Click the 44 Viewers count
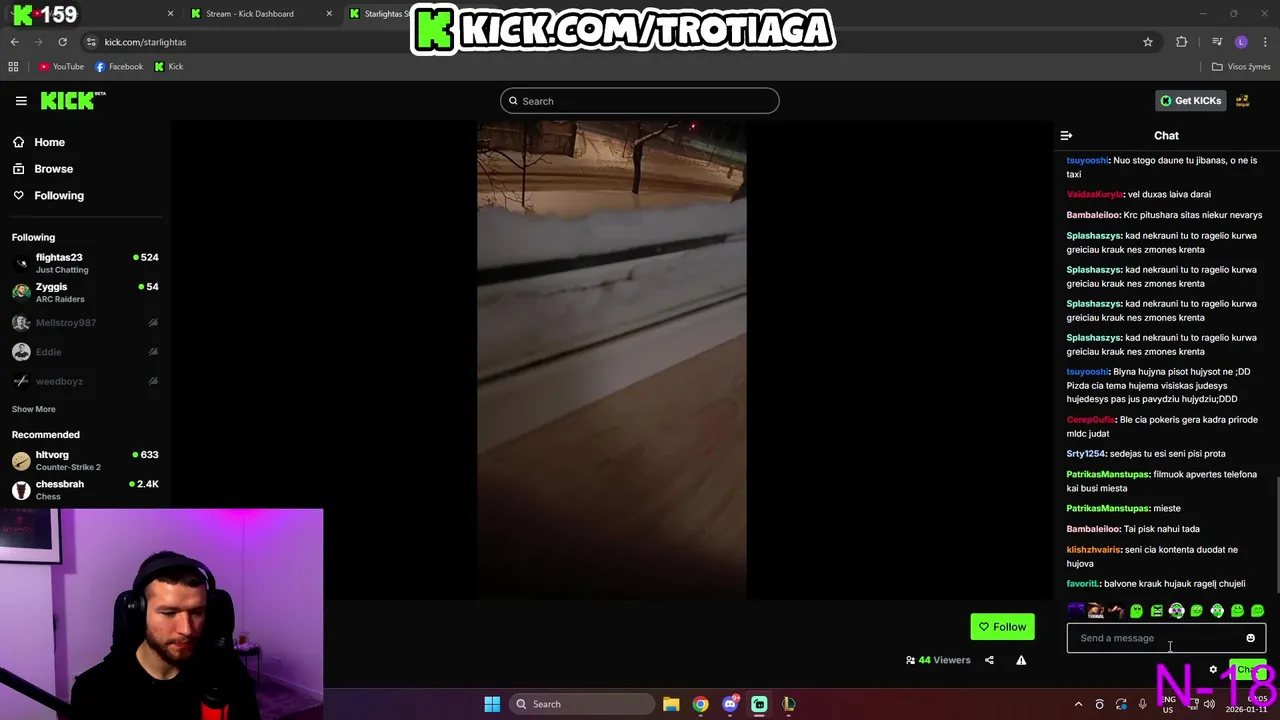 (938, 660)
